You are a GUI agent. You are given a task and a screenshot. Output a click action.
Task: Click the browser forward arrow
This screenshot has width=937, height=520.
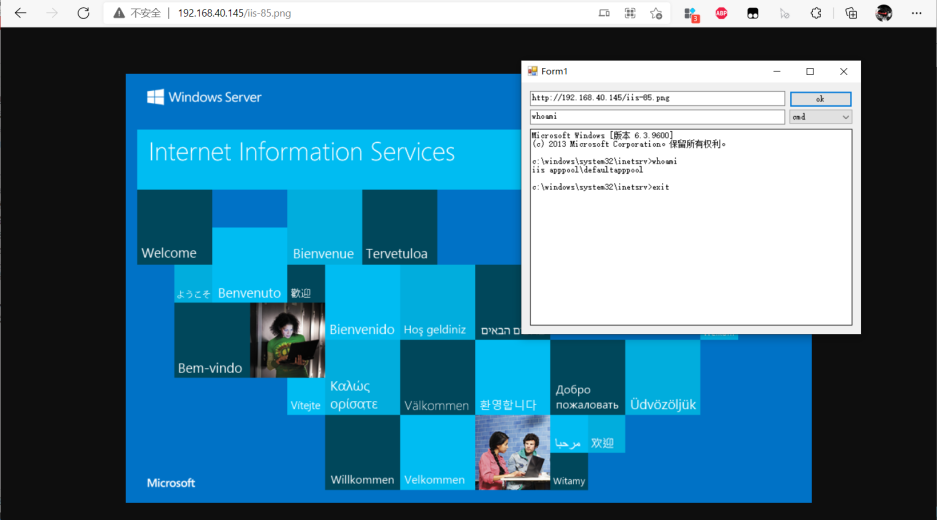(52, 13)
